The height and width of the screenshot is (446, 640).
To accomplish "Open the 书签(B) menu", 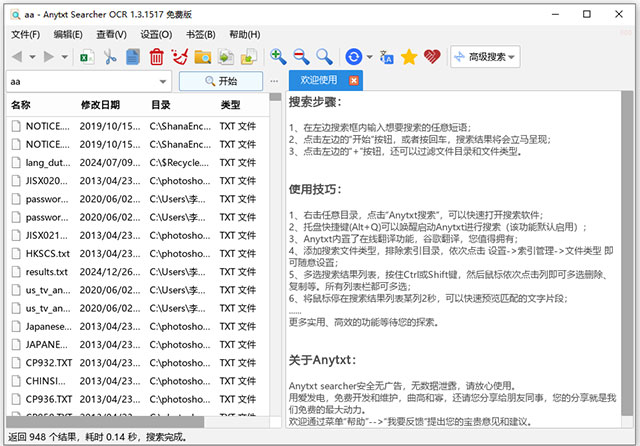I will point(200,35).
